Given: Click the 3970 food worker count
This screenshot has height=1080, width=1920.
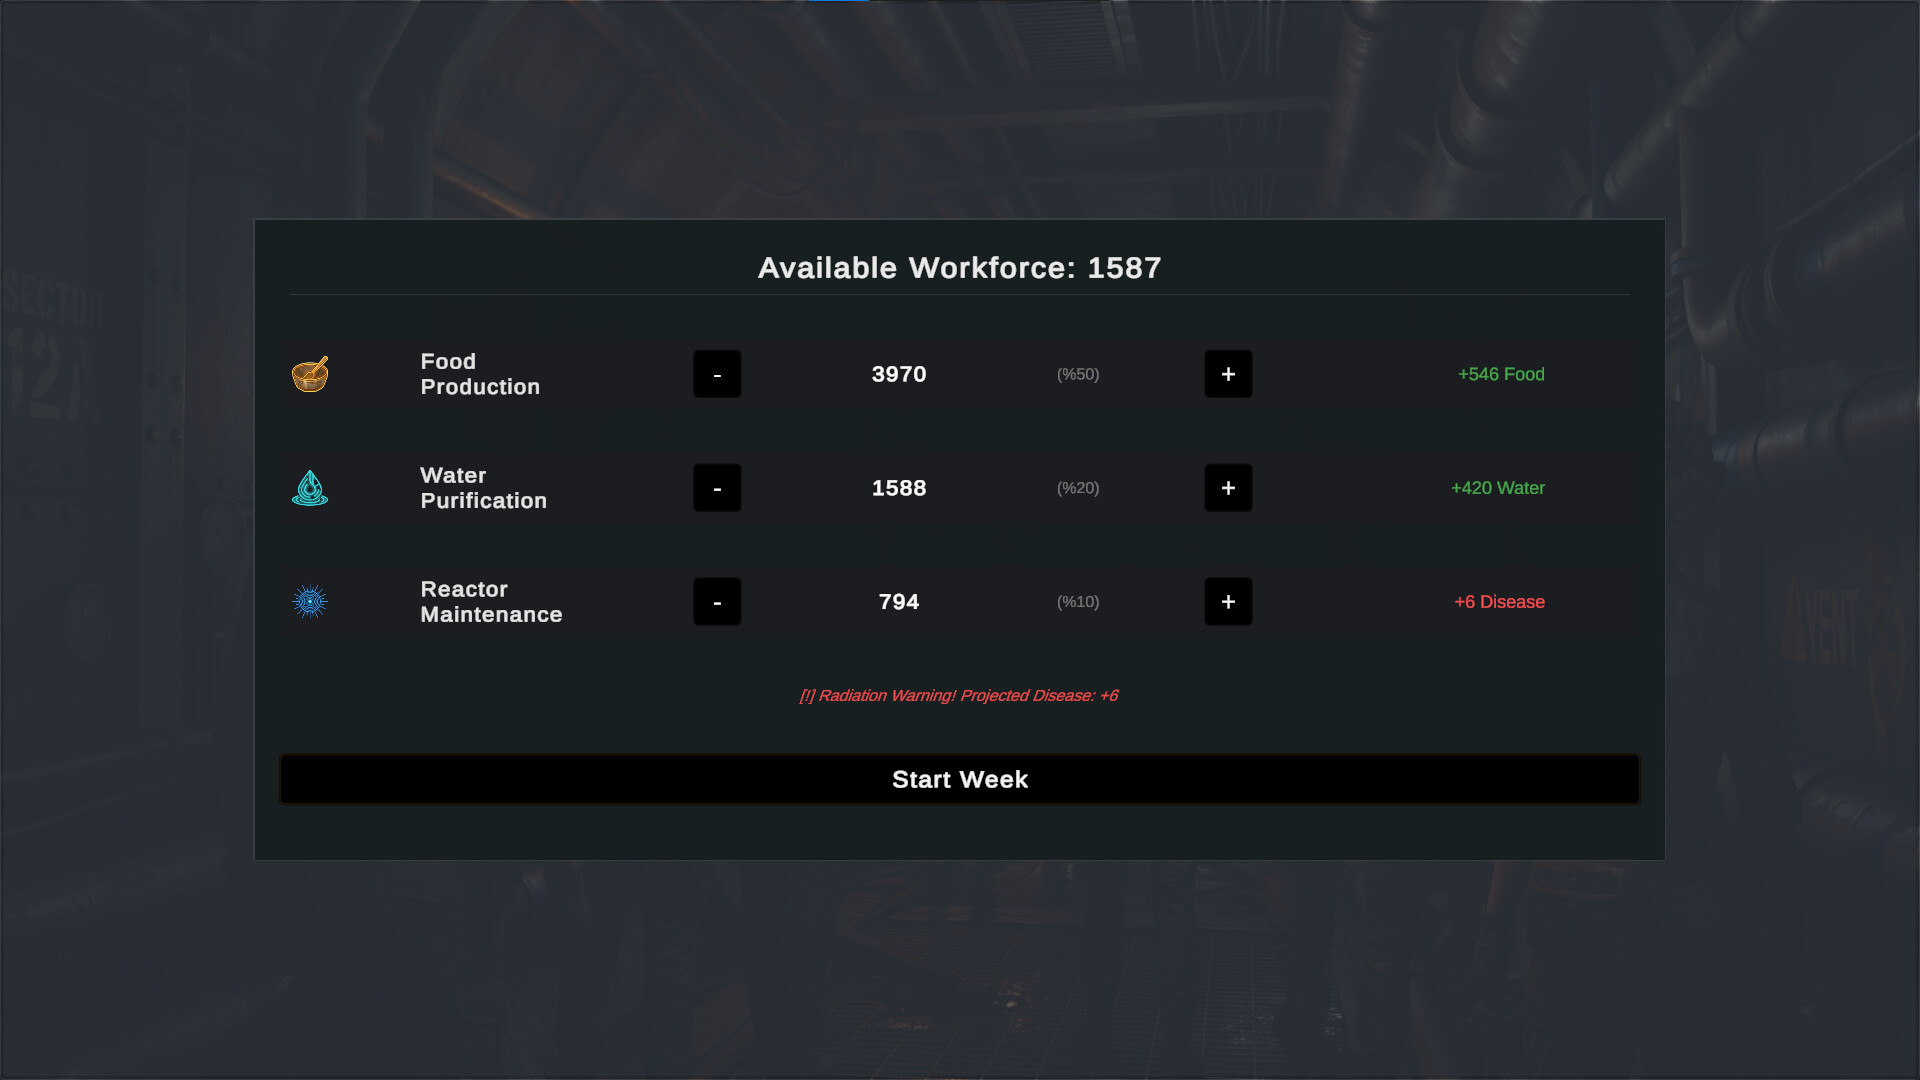Looking at the screenshot, I should point(899,374).
